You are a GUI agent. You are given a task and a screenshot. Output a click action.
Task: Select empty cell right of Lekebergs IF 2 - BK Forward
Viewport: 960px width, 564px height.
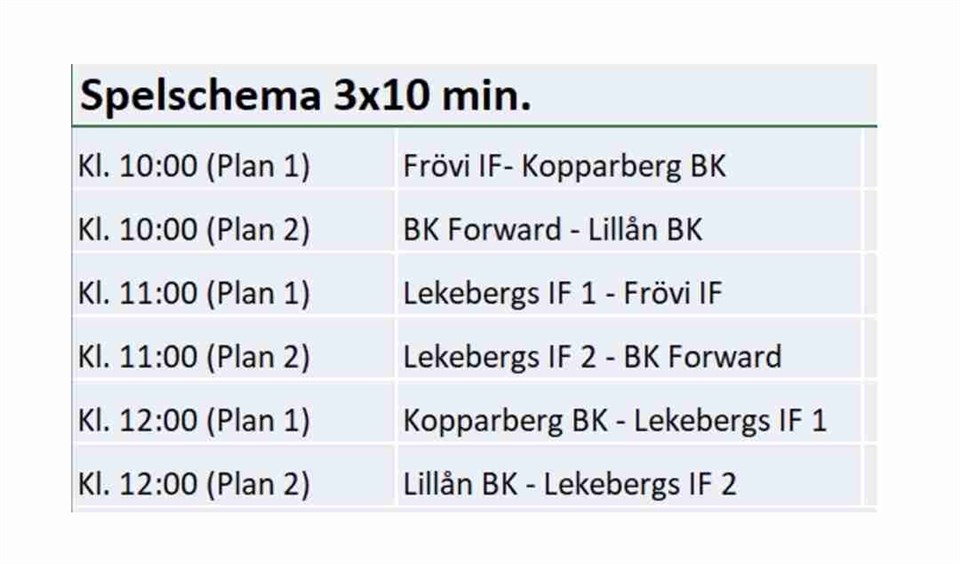point(870,356)
